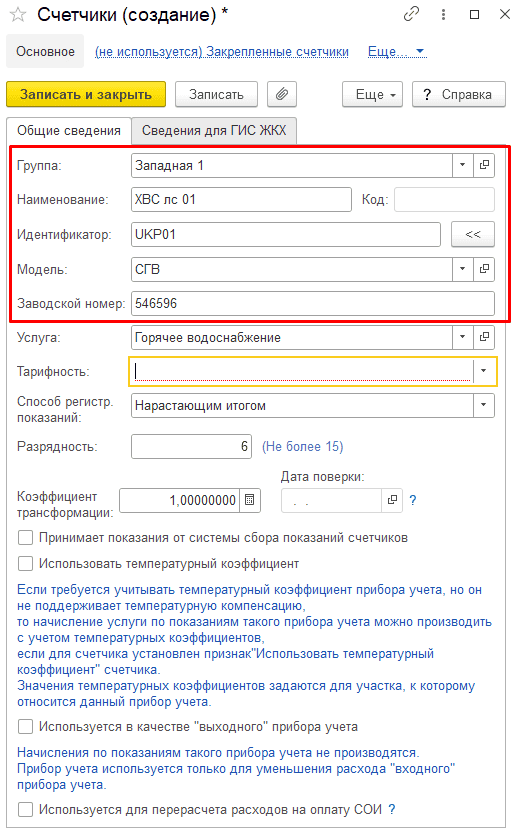Open calculator in Коэффициент трансформации field
519x837 pixels.
(x=249, y=500)
